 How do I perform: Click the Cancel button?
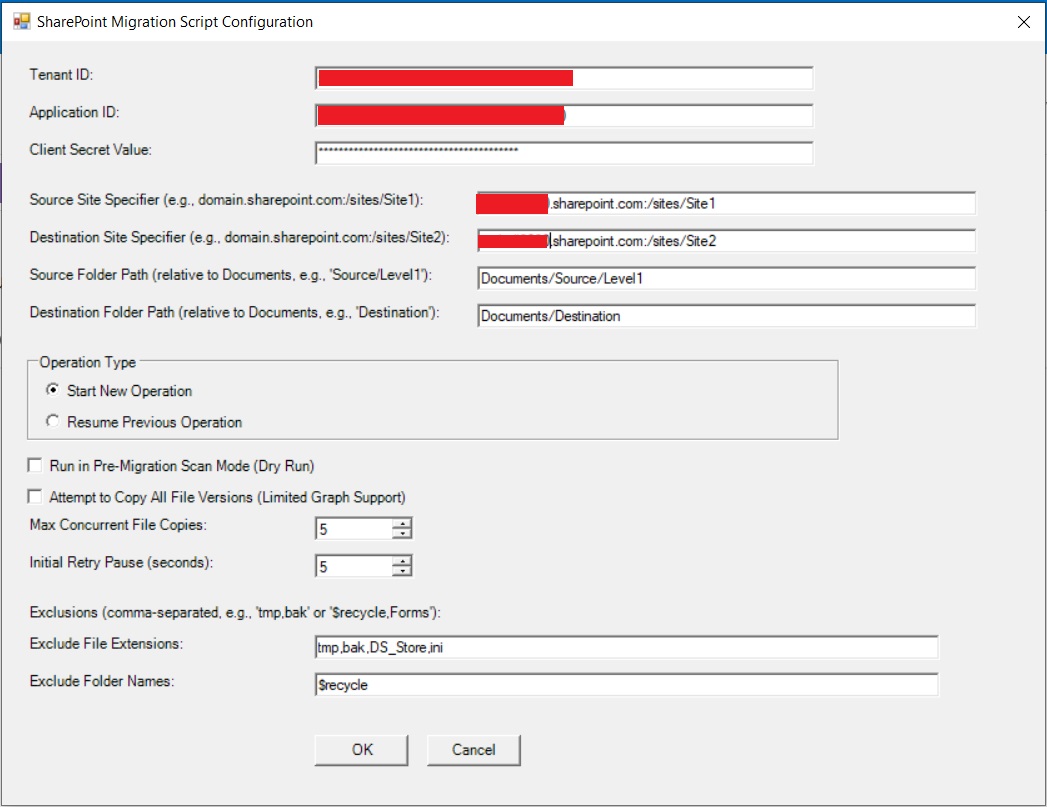pos(473,749)
